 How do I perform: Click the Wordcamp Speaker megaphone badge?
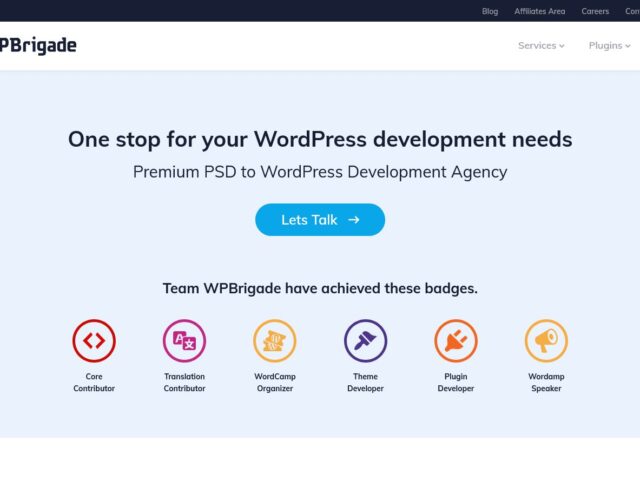click(546, 341)
